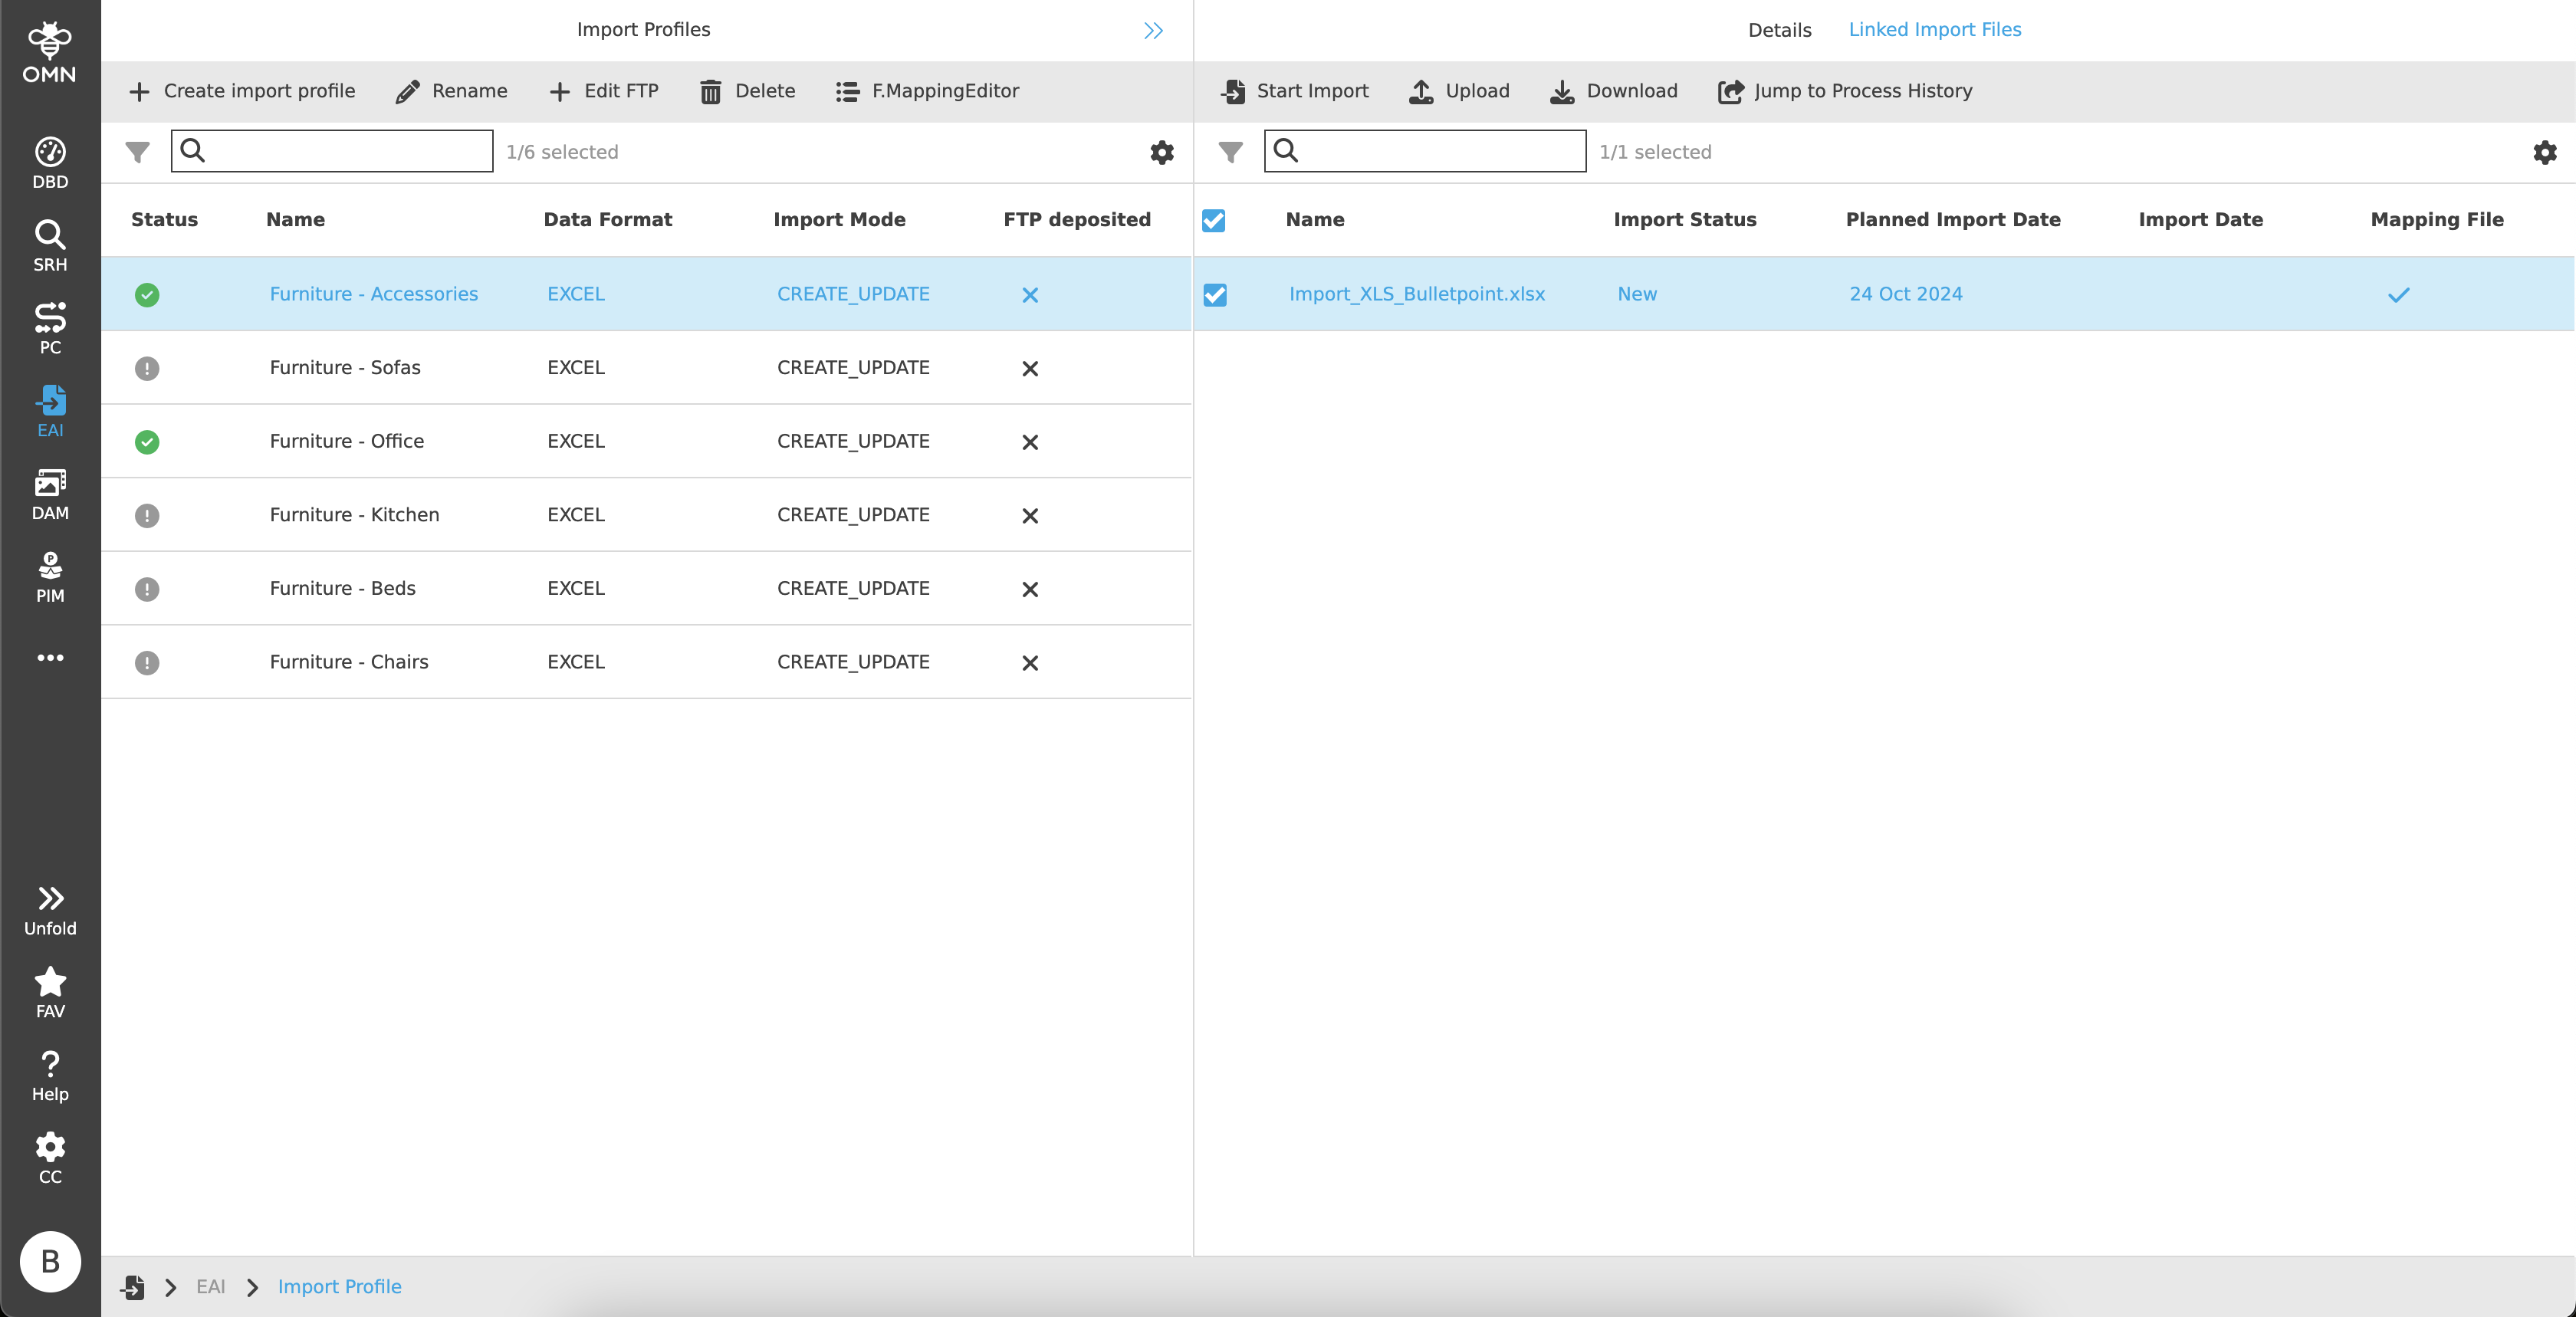Collapse the Import Profiles panel chevron
Image resolution: width=2576 pixels, height=1317 pixels.
click(x=1152, y=30)
